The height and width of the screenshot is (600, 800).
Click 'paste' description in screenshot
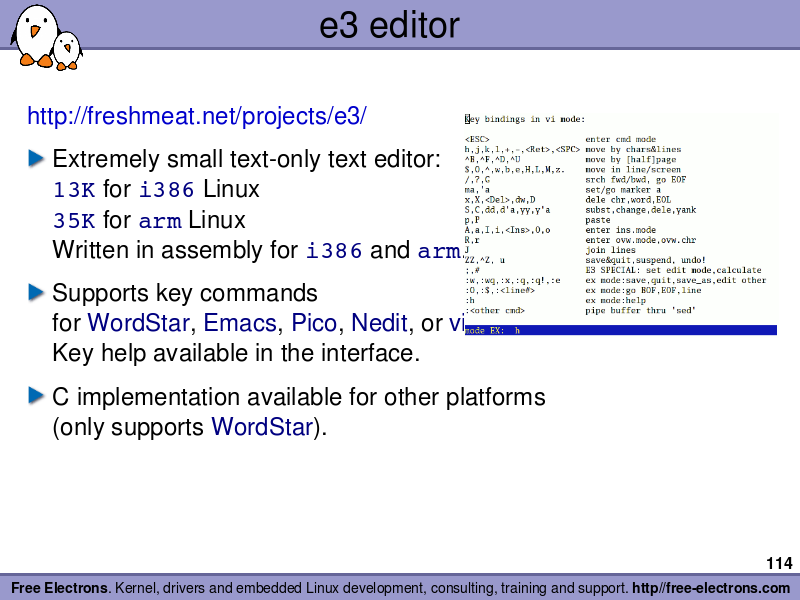[598, 220]
